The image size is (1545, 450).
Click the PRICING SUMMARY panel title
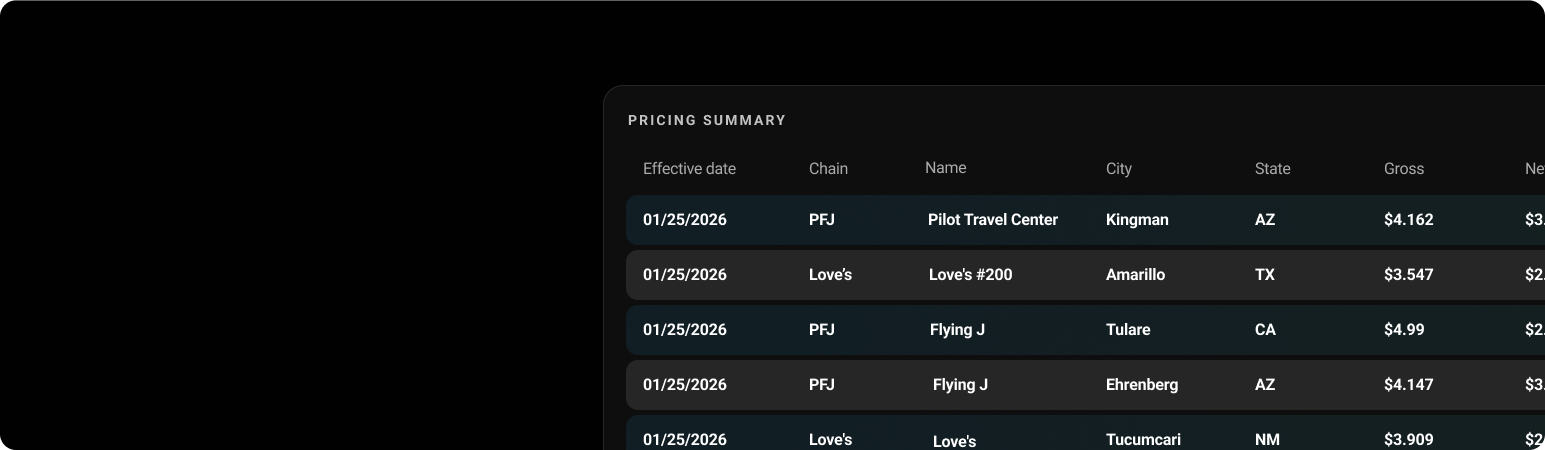[x=707, y=120]
